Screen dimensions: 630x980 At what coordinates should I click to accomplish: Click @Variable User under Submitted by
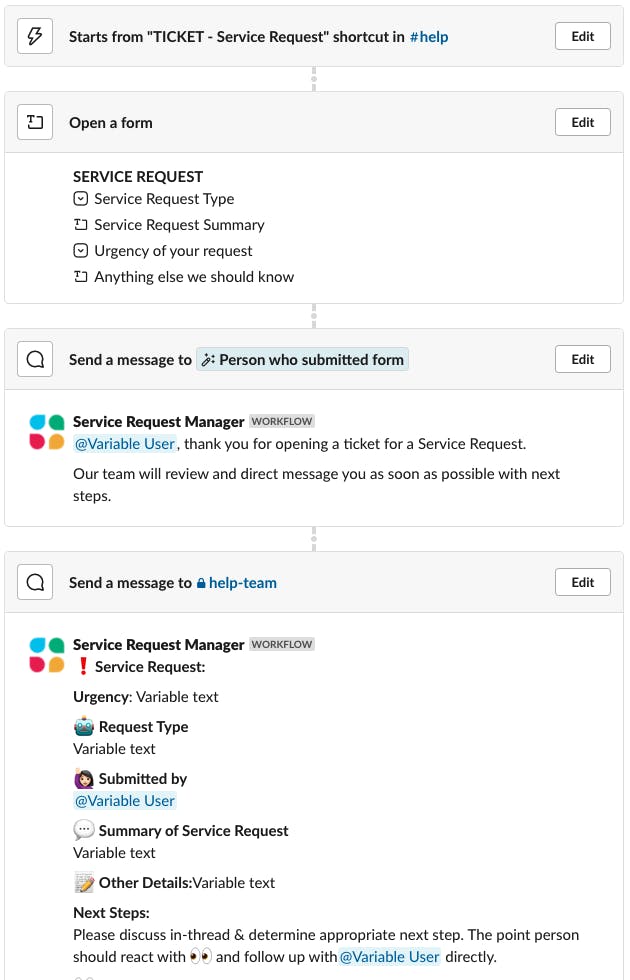(125, 801)
